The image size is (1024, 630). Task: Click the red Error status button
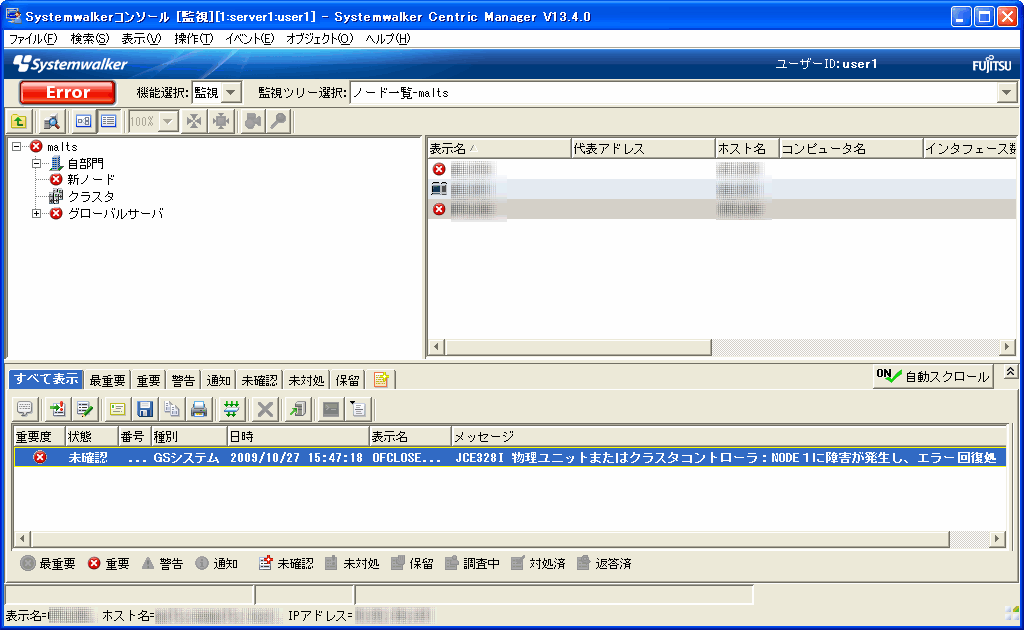(67, 93)
